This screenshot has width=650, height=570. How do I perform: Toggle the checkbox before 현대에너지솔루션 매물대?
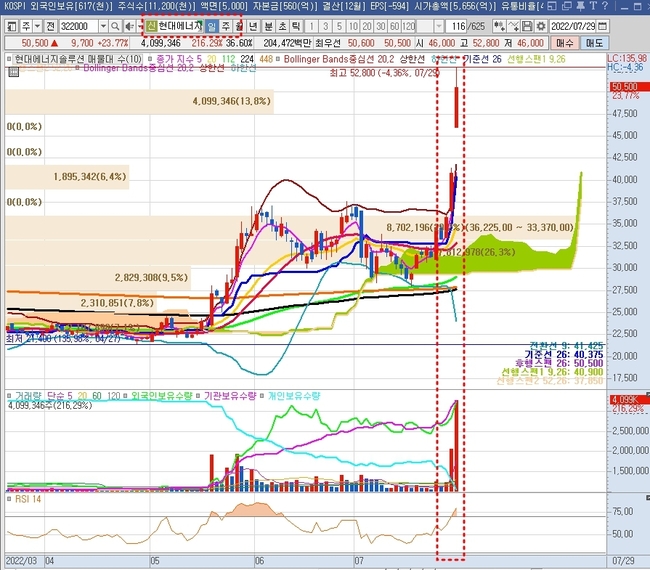[x=9, y=60]
